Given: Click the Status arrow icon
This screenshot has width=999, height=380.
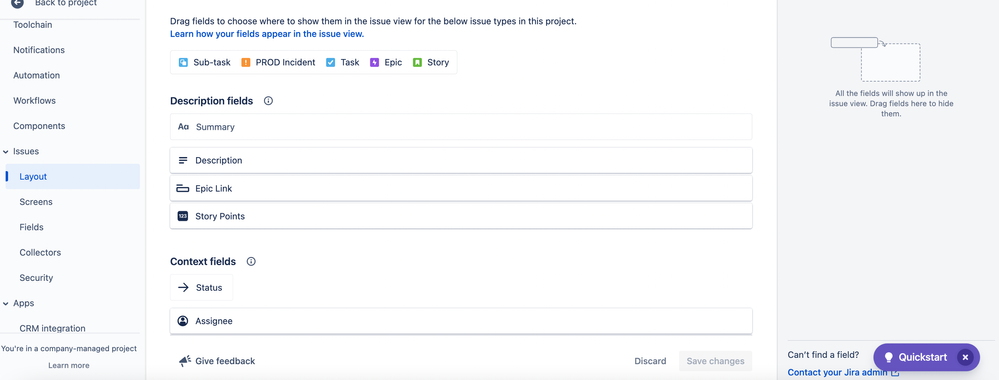Looking at the screenshot, I should coord(183,288).
